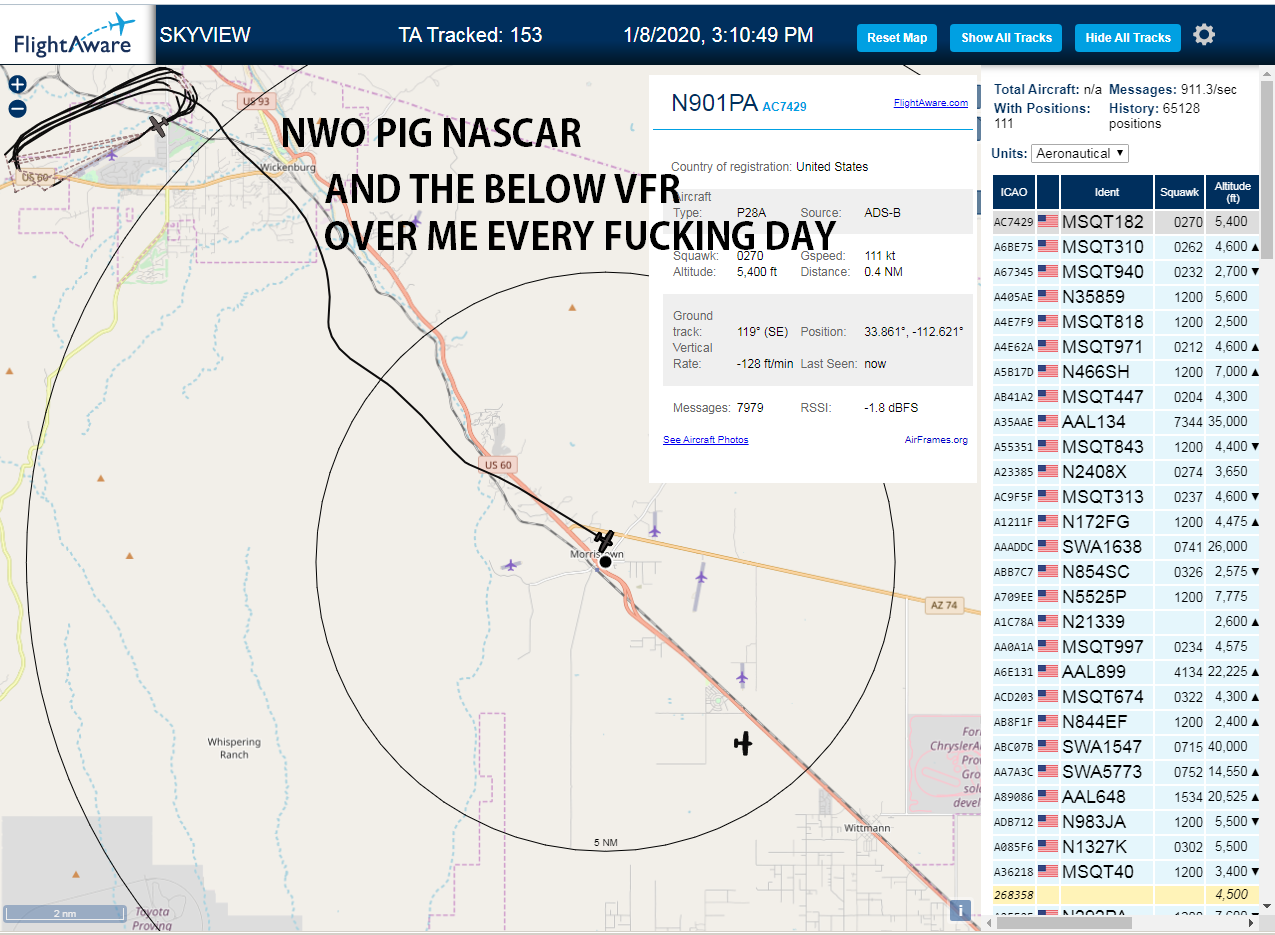Select black aircraft icon west of Wickenburg
This screenshot has width=1275, height=935.
click(x=158, y=125)
